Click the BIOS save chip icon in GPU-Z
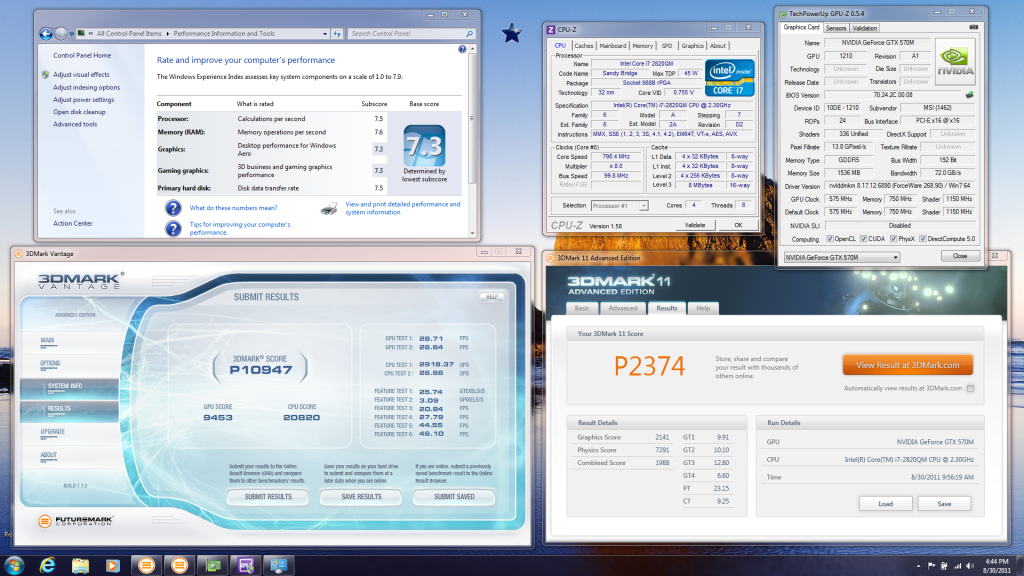This screenshot has height=576, width=1024. [969, 95]
